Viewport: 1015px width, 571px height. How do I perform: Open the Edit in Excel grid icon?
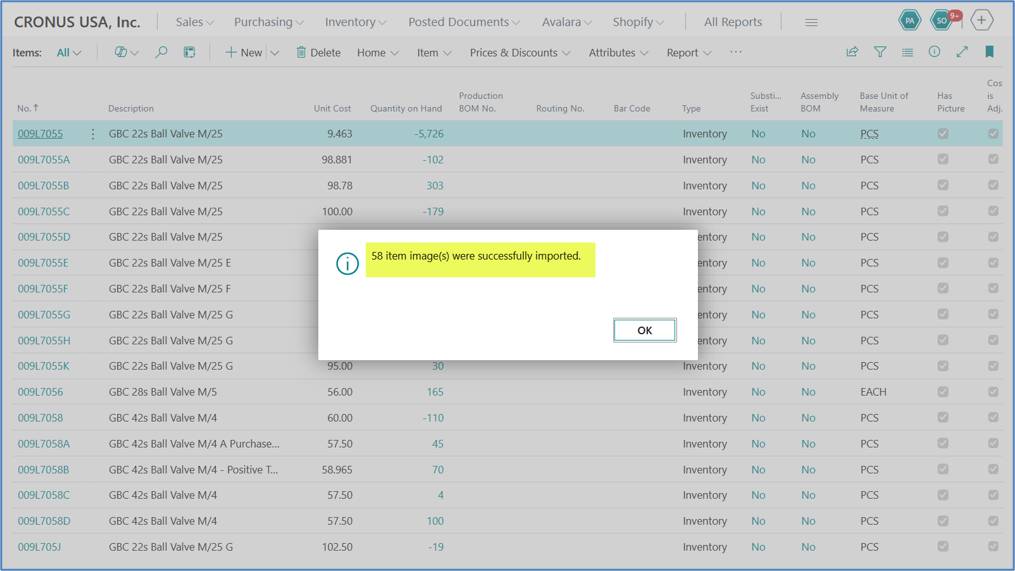coord(189,52)
